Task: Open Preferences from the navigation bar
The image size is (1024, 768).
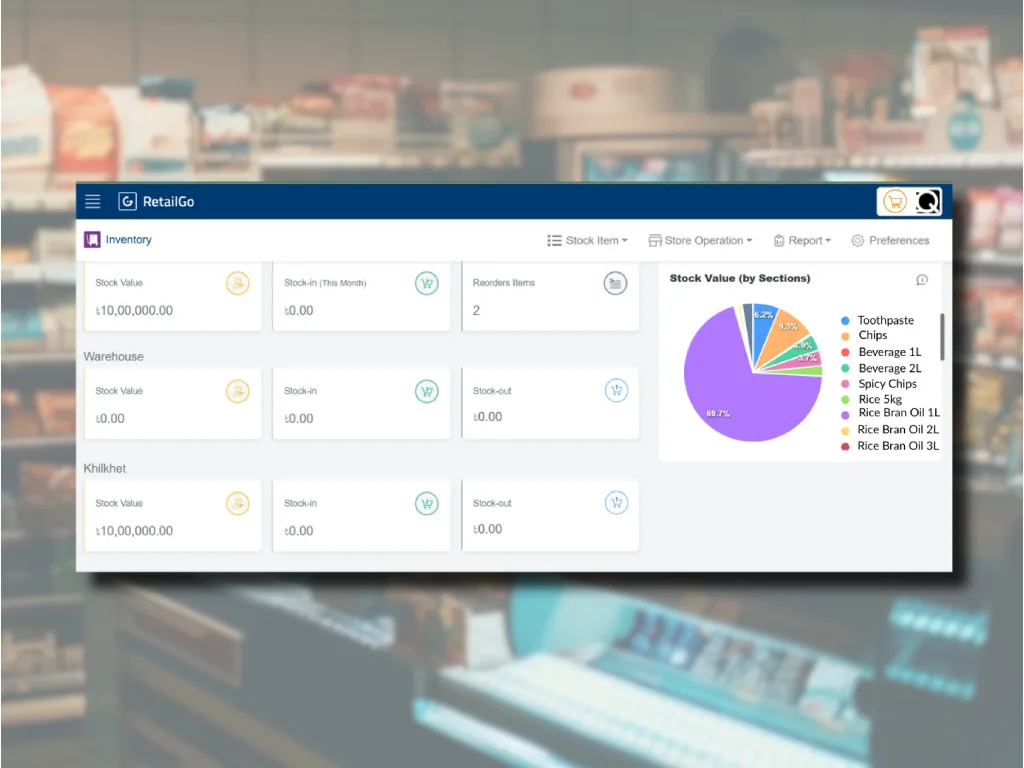Action: tap(890, 241)
